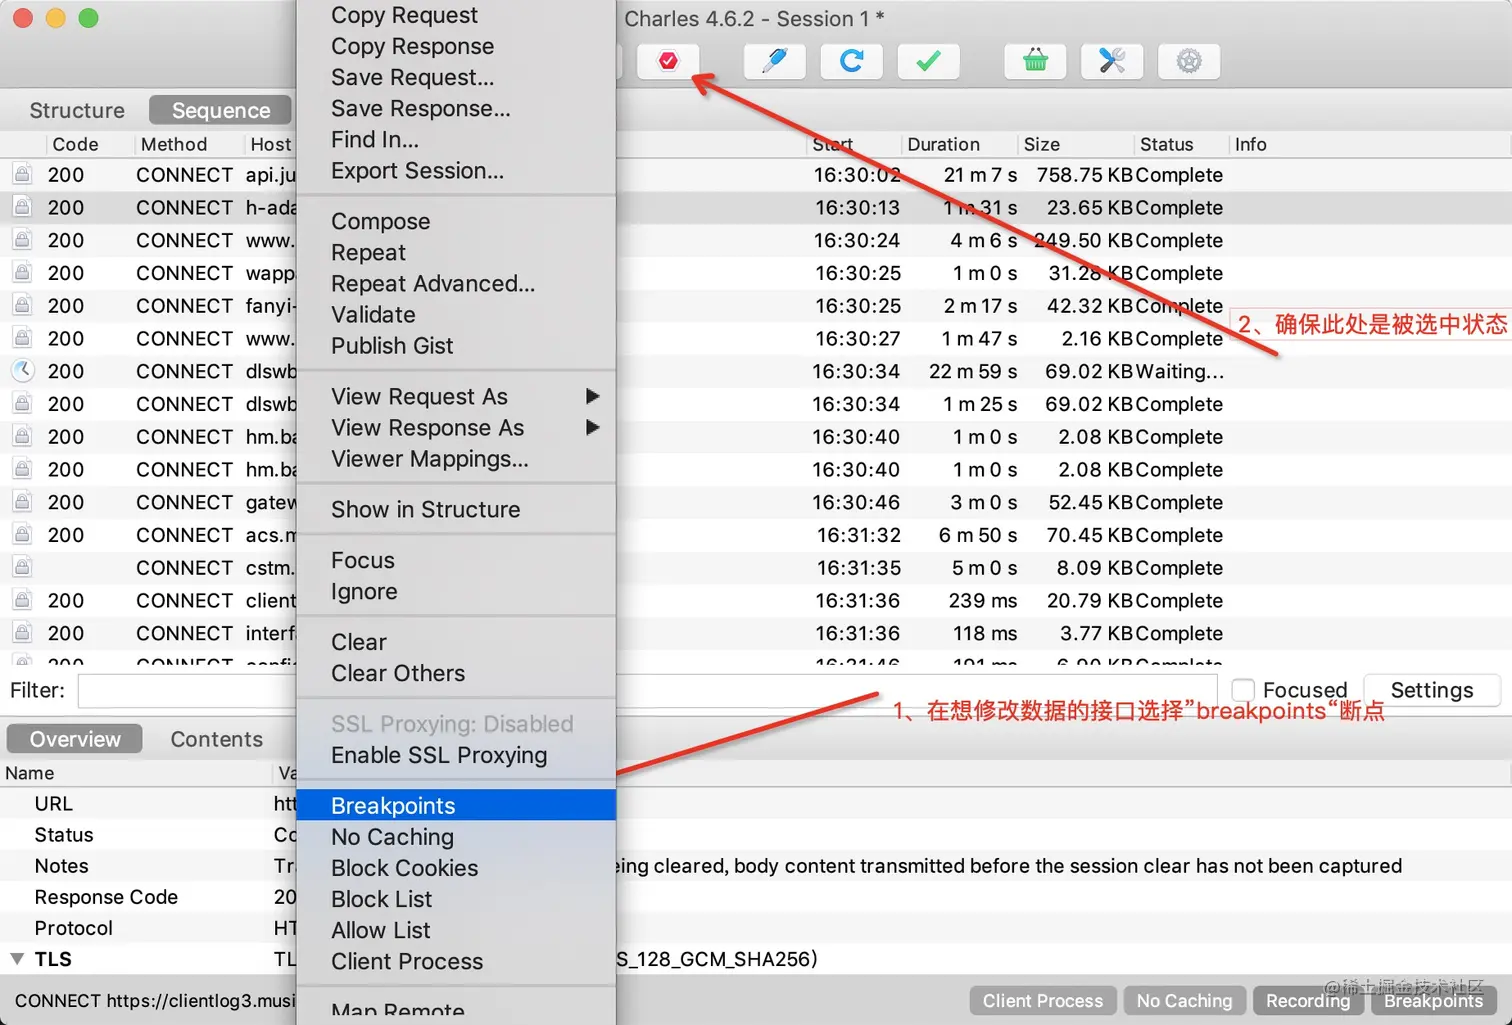Viewport: 1512px width, 1025px height.
Task: Choose Publish Gist menu item
Action: pyautogui.click(x=456, y=345)
